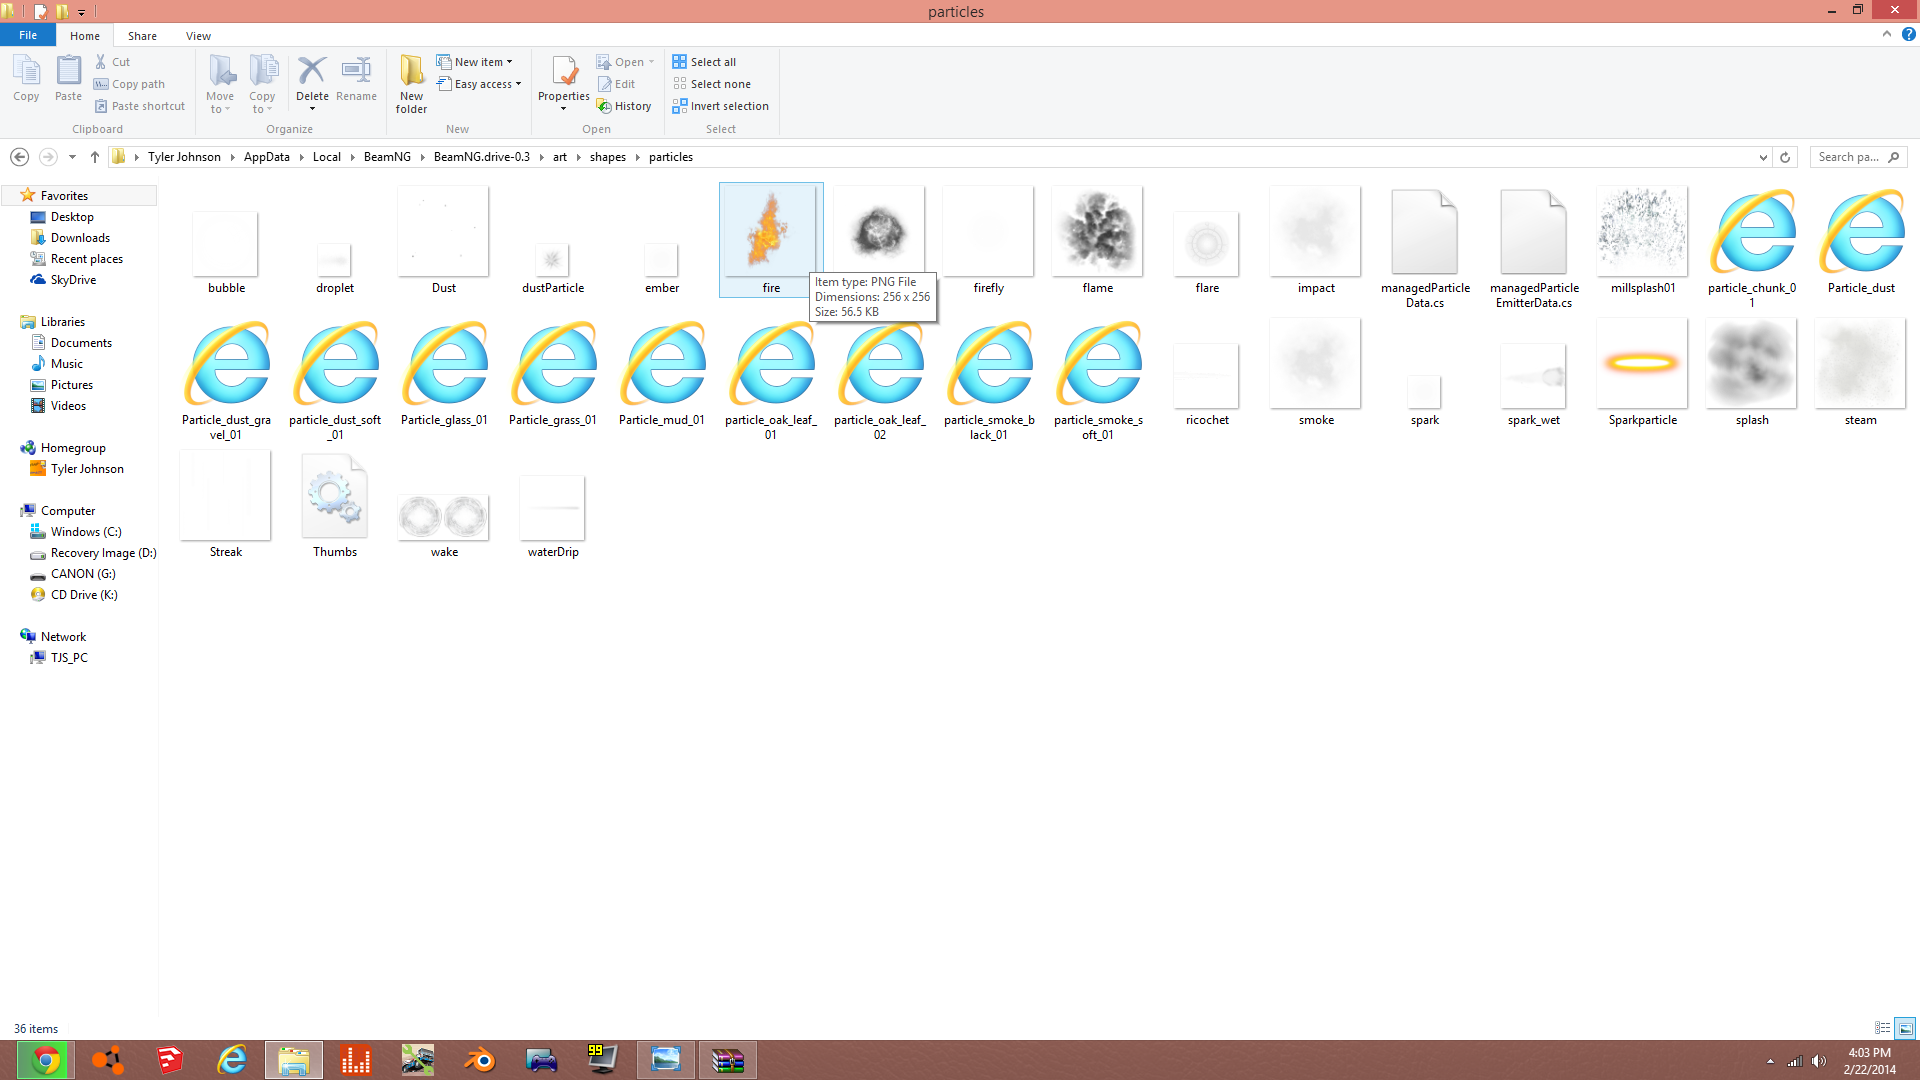Switch to details view toggle

tap(1882, 1028)
